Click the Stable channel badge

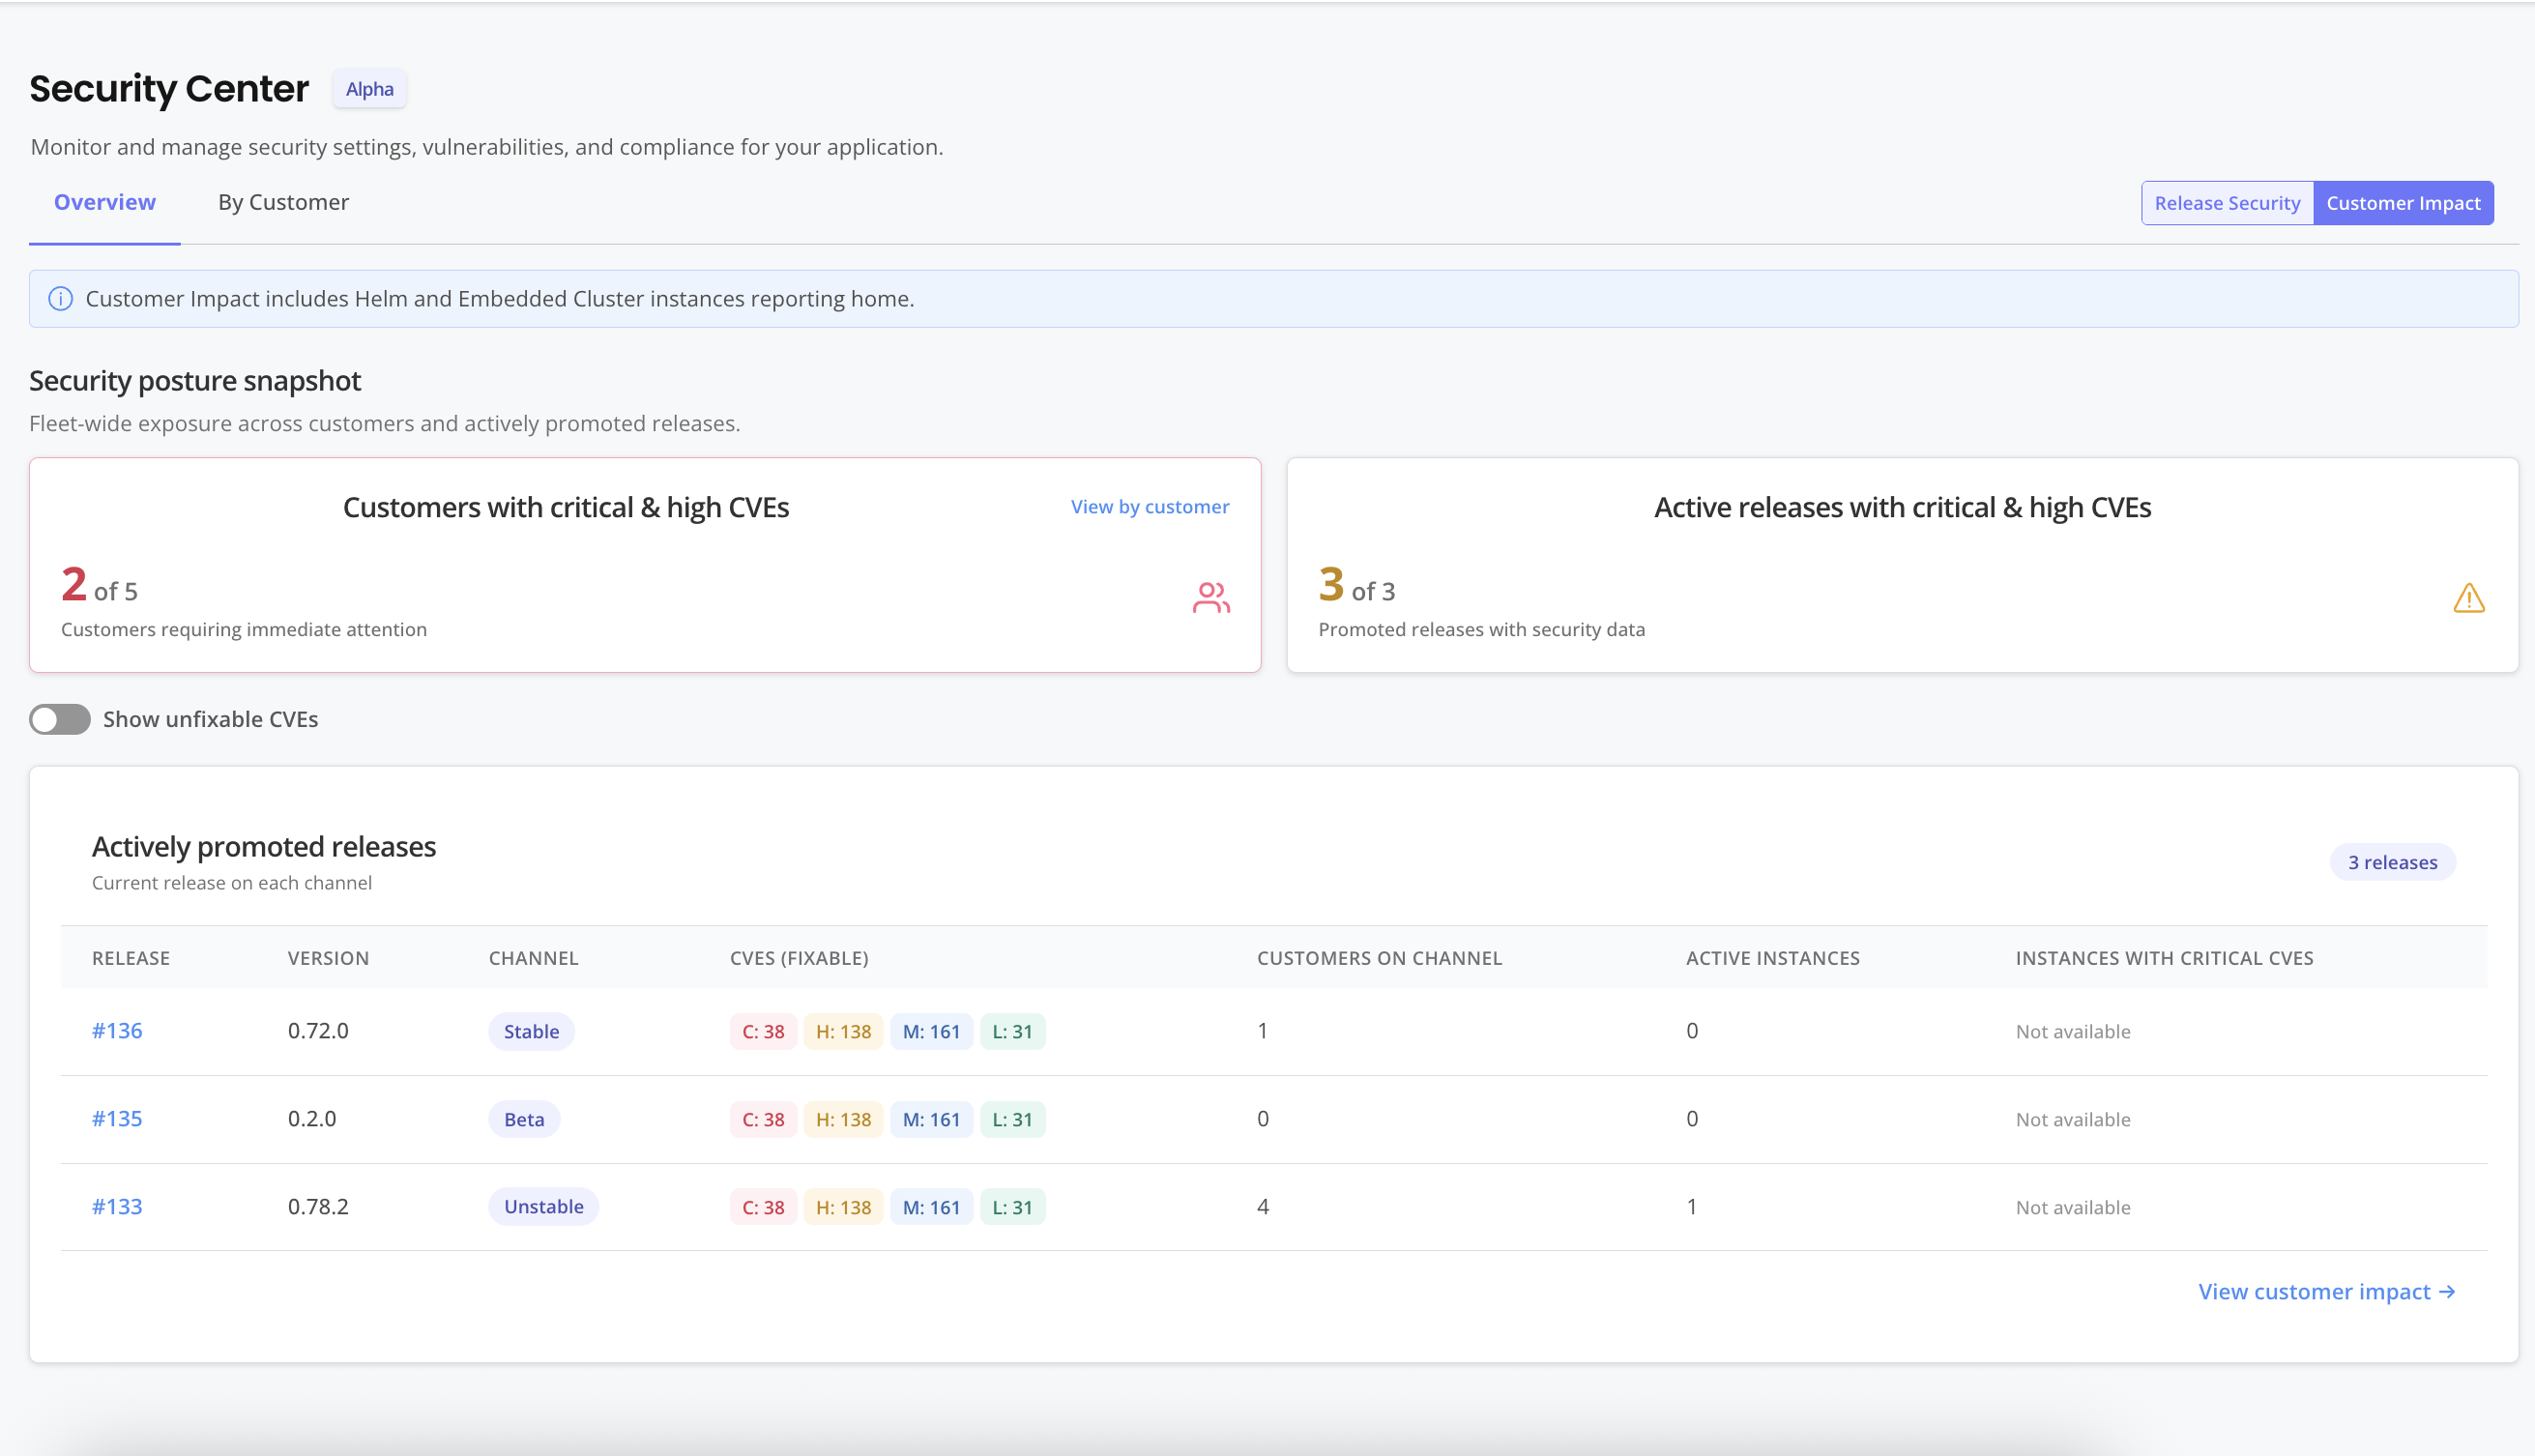pos(531,1031)
